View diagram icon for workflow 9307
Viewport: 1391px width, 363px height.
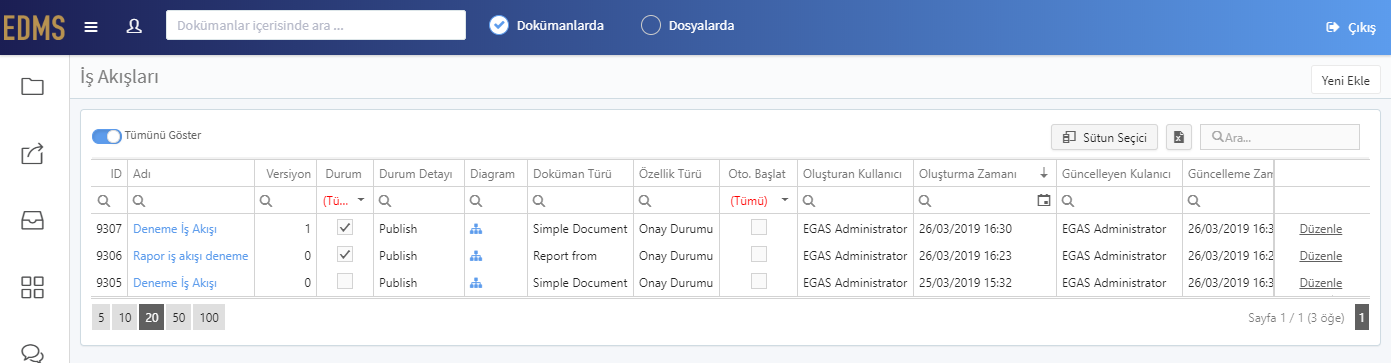[476, 229]
